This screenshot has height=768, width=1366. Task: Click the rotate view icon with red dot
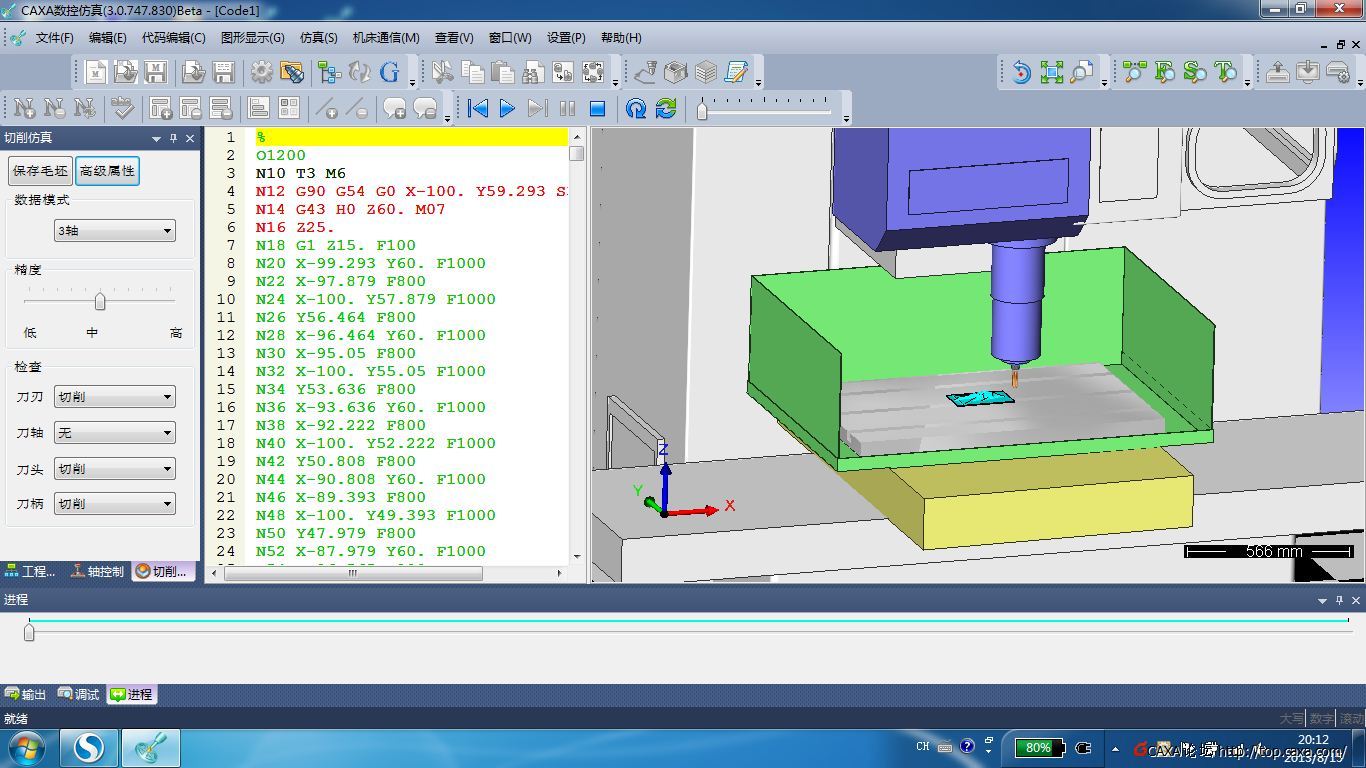pyautogui.click(x=1021, y=72)
